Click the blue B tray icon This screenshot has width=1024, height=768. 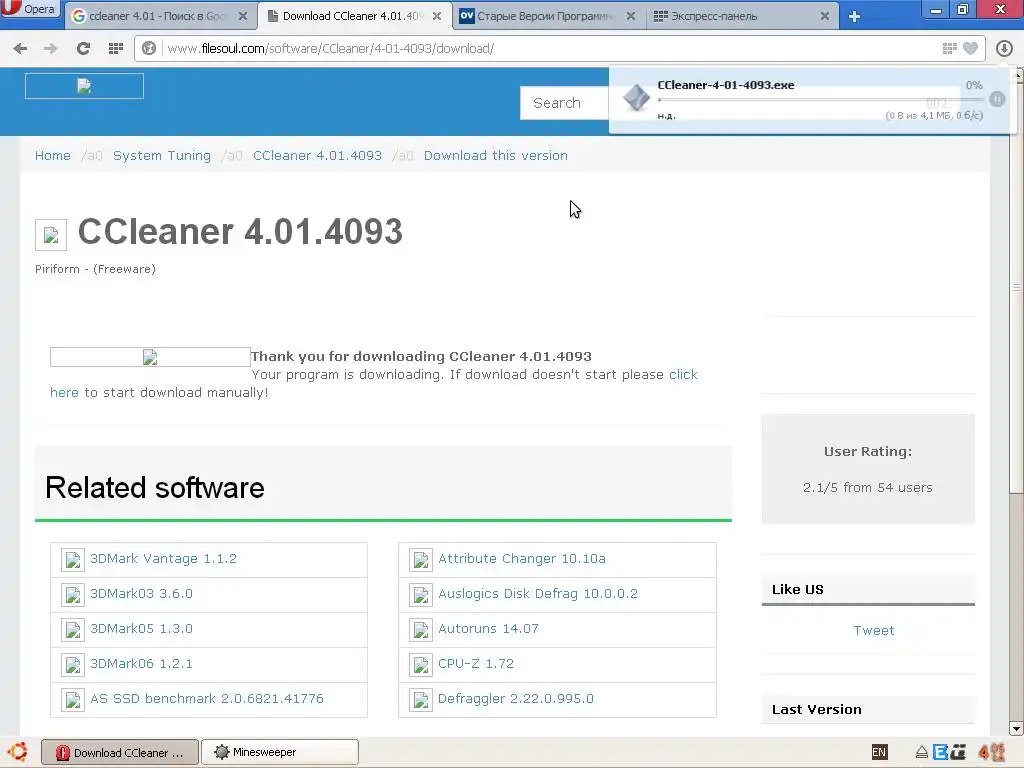point(940,752)
